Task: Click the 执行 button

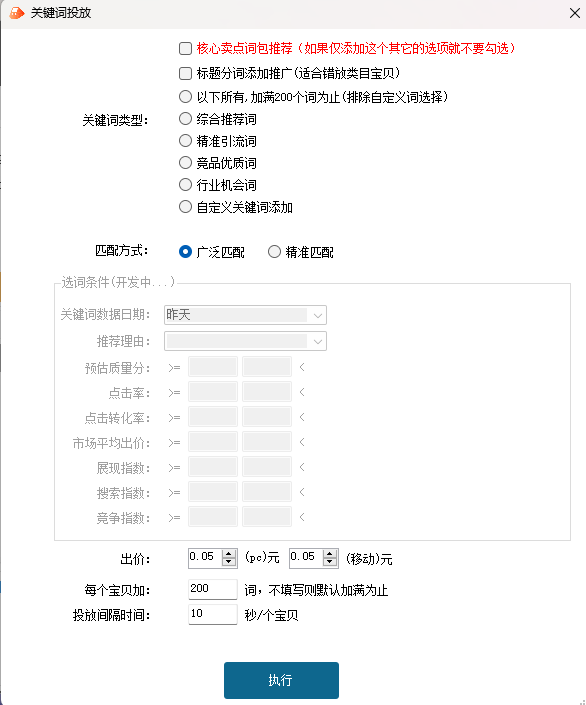Action: [x=281, y=680]
